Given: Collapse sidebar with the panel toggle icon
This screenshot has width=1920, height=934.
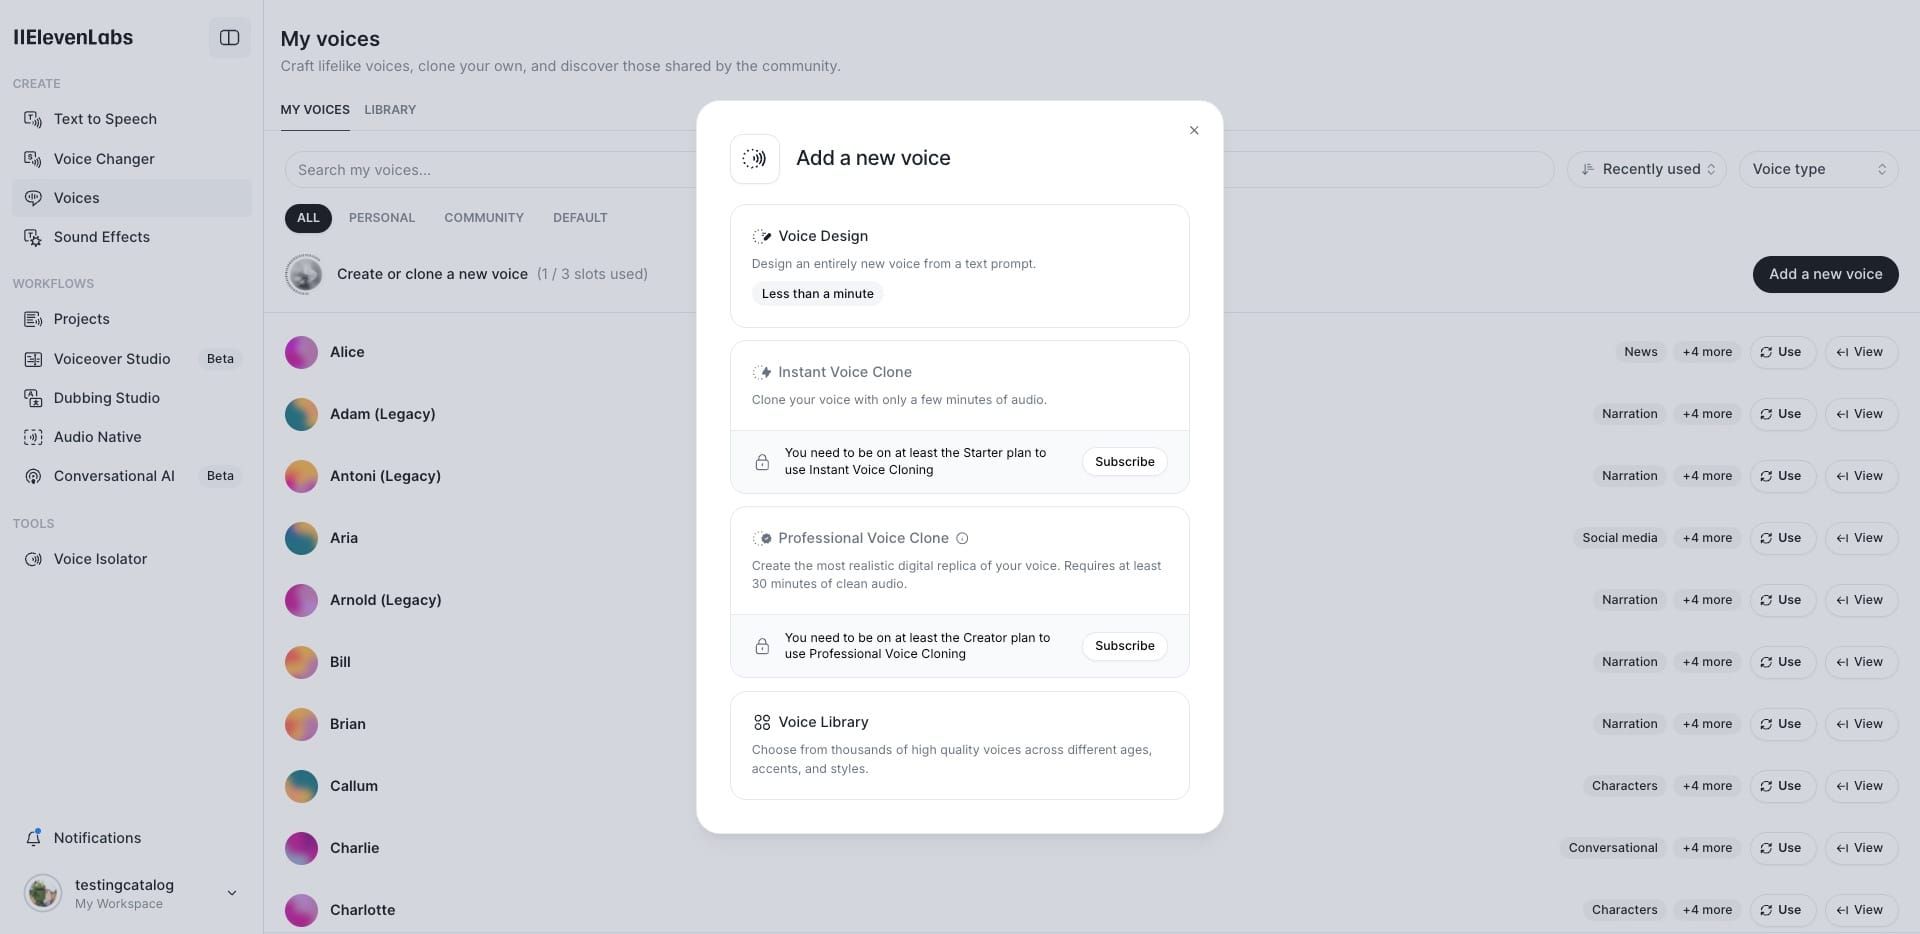Looking at the screenshot, I should (x=229, y=38).
